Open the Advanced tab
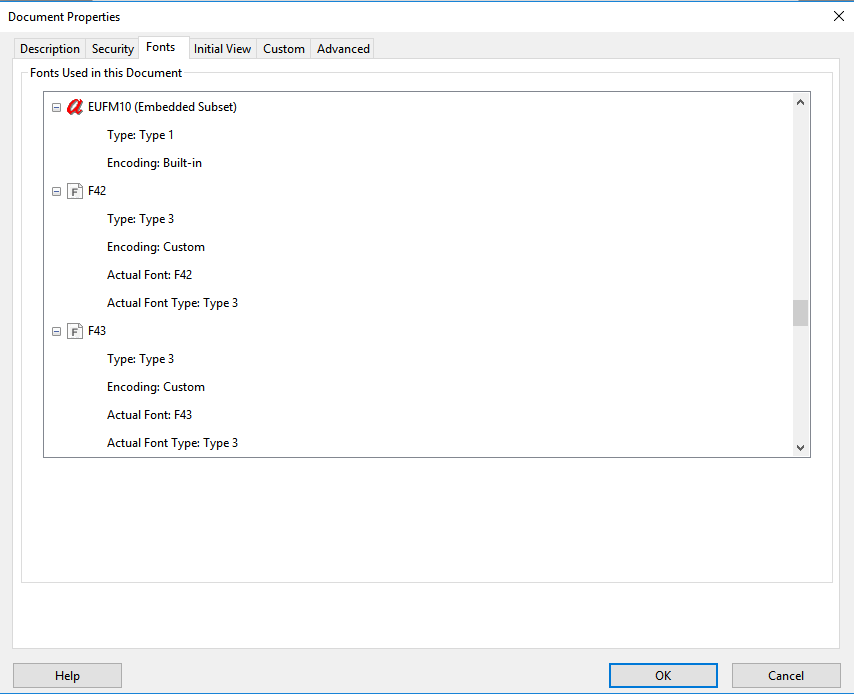This screenshot has width=854, height=694. [342, 48]
